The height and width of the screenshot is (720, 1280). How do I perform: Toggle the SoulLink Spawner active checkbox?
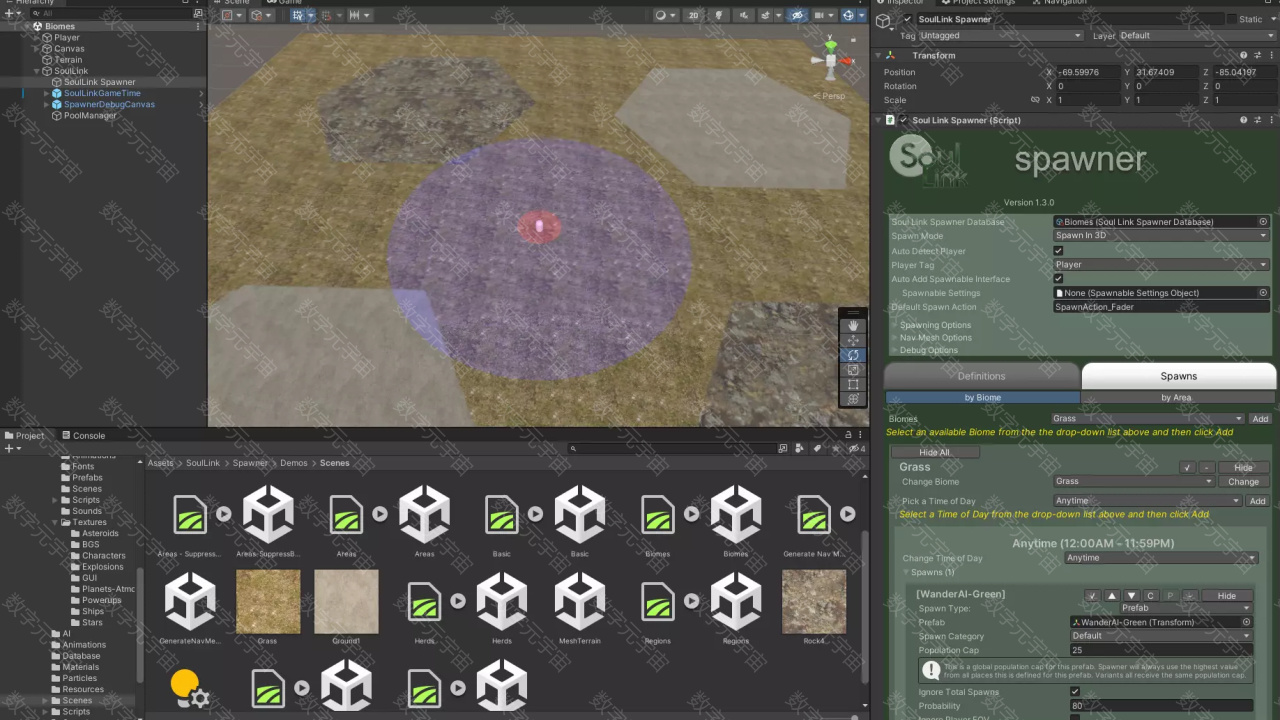tap(907, 19)
